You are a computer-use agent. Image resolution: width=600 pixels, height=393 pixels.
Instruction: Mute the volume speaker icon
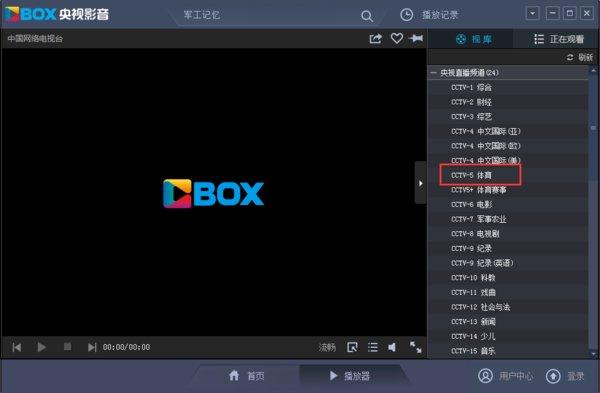tap(392, 347)
